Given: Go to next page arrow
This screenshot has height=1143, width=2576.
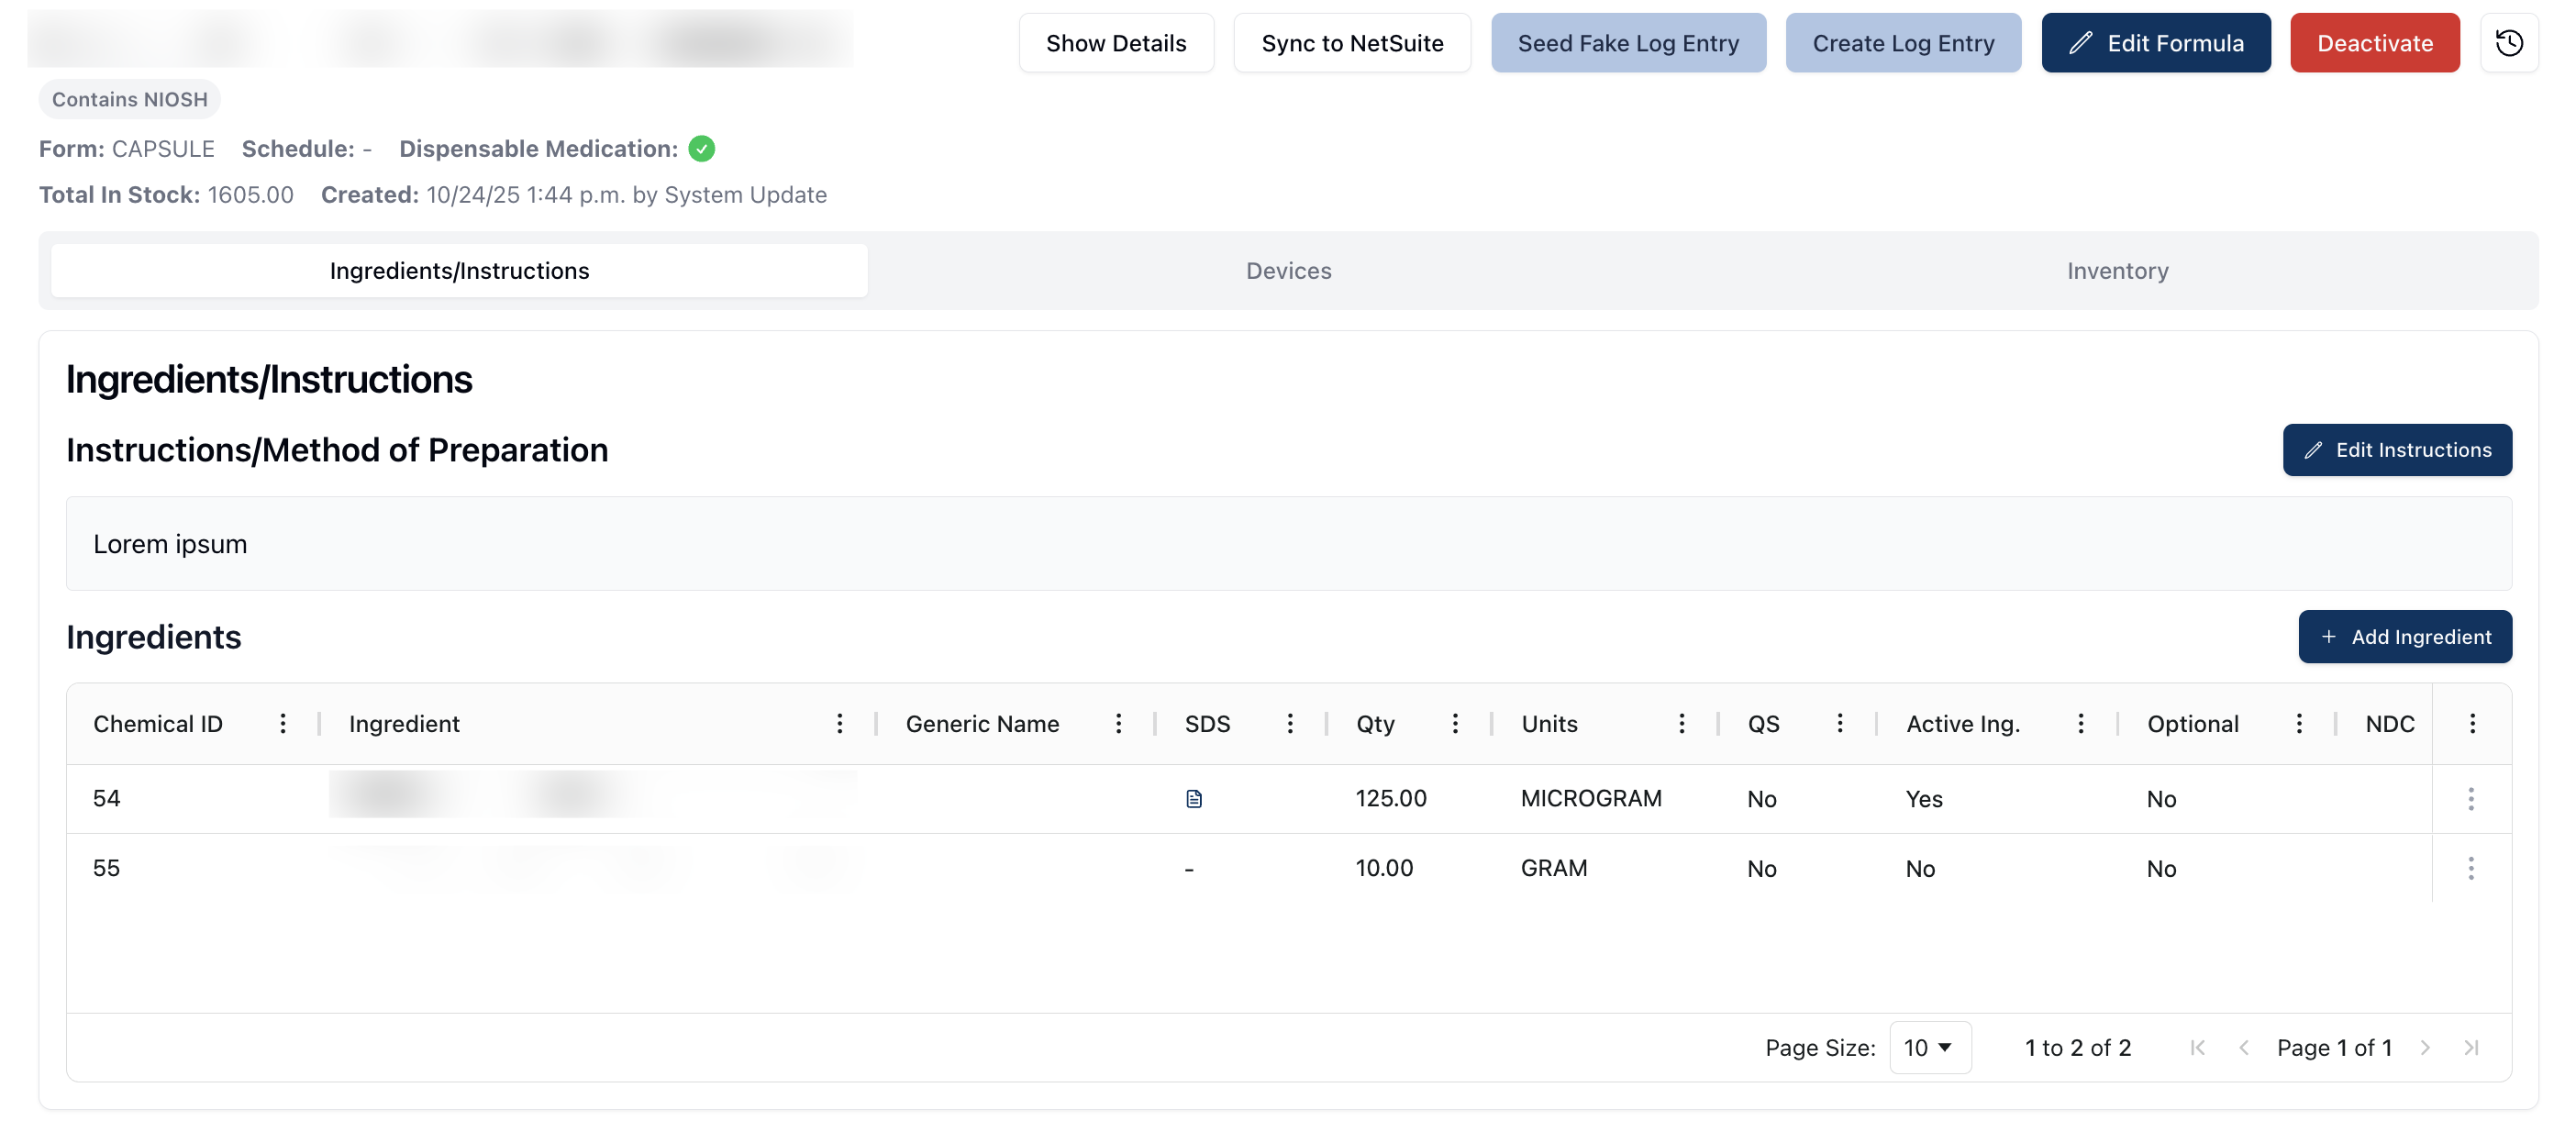Looking at the screenshot, I should pos(2424,1047).
